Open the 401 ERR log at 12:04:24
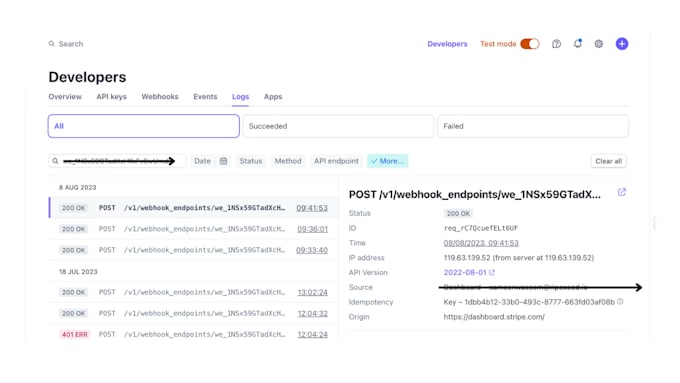 pyautogui.click(x=193, y=334)
